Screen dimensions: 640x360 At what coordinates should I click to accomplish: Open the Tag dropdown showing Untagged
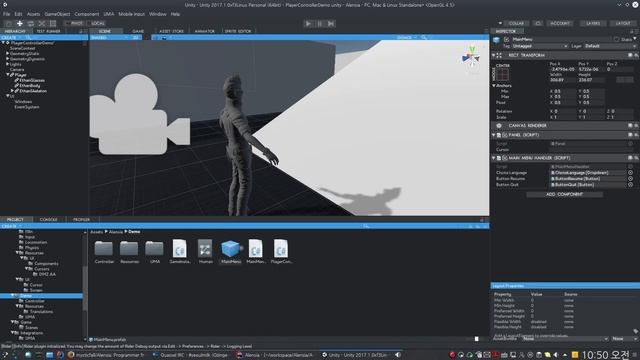(x=540, y=46)
